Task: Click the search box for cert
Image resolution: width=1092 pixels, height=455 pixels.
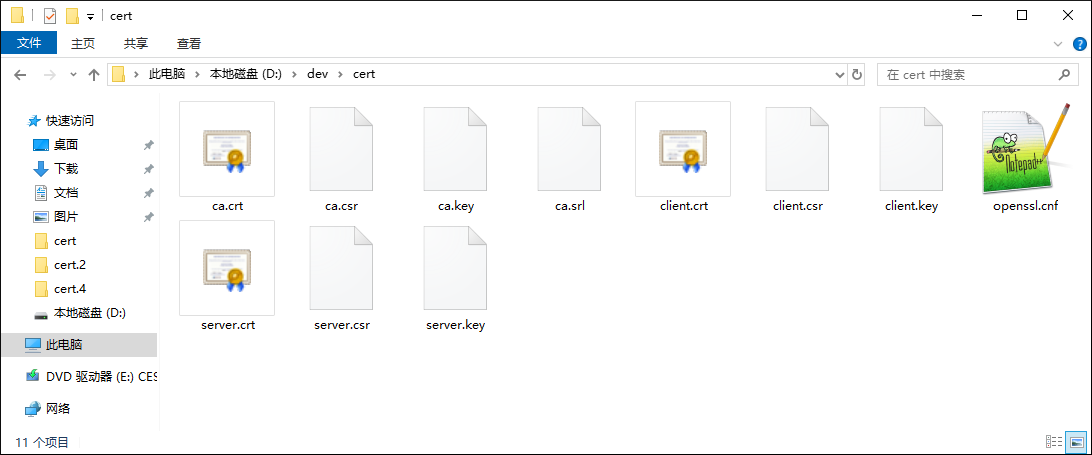Action: 965,74
